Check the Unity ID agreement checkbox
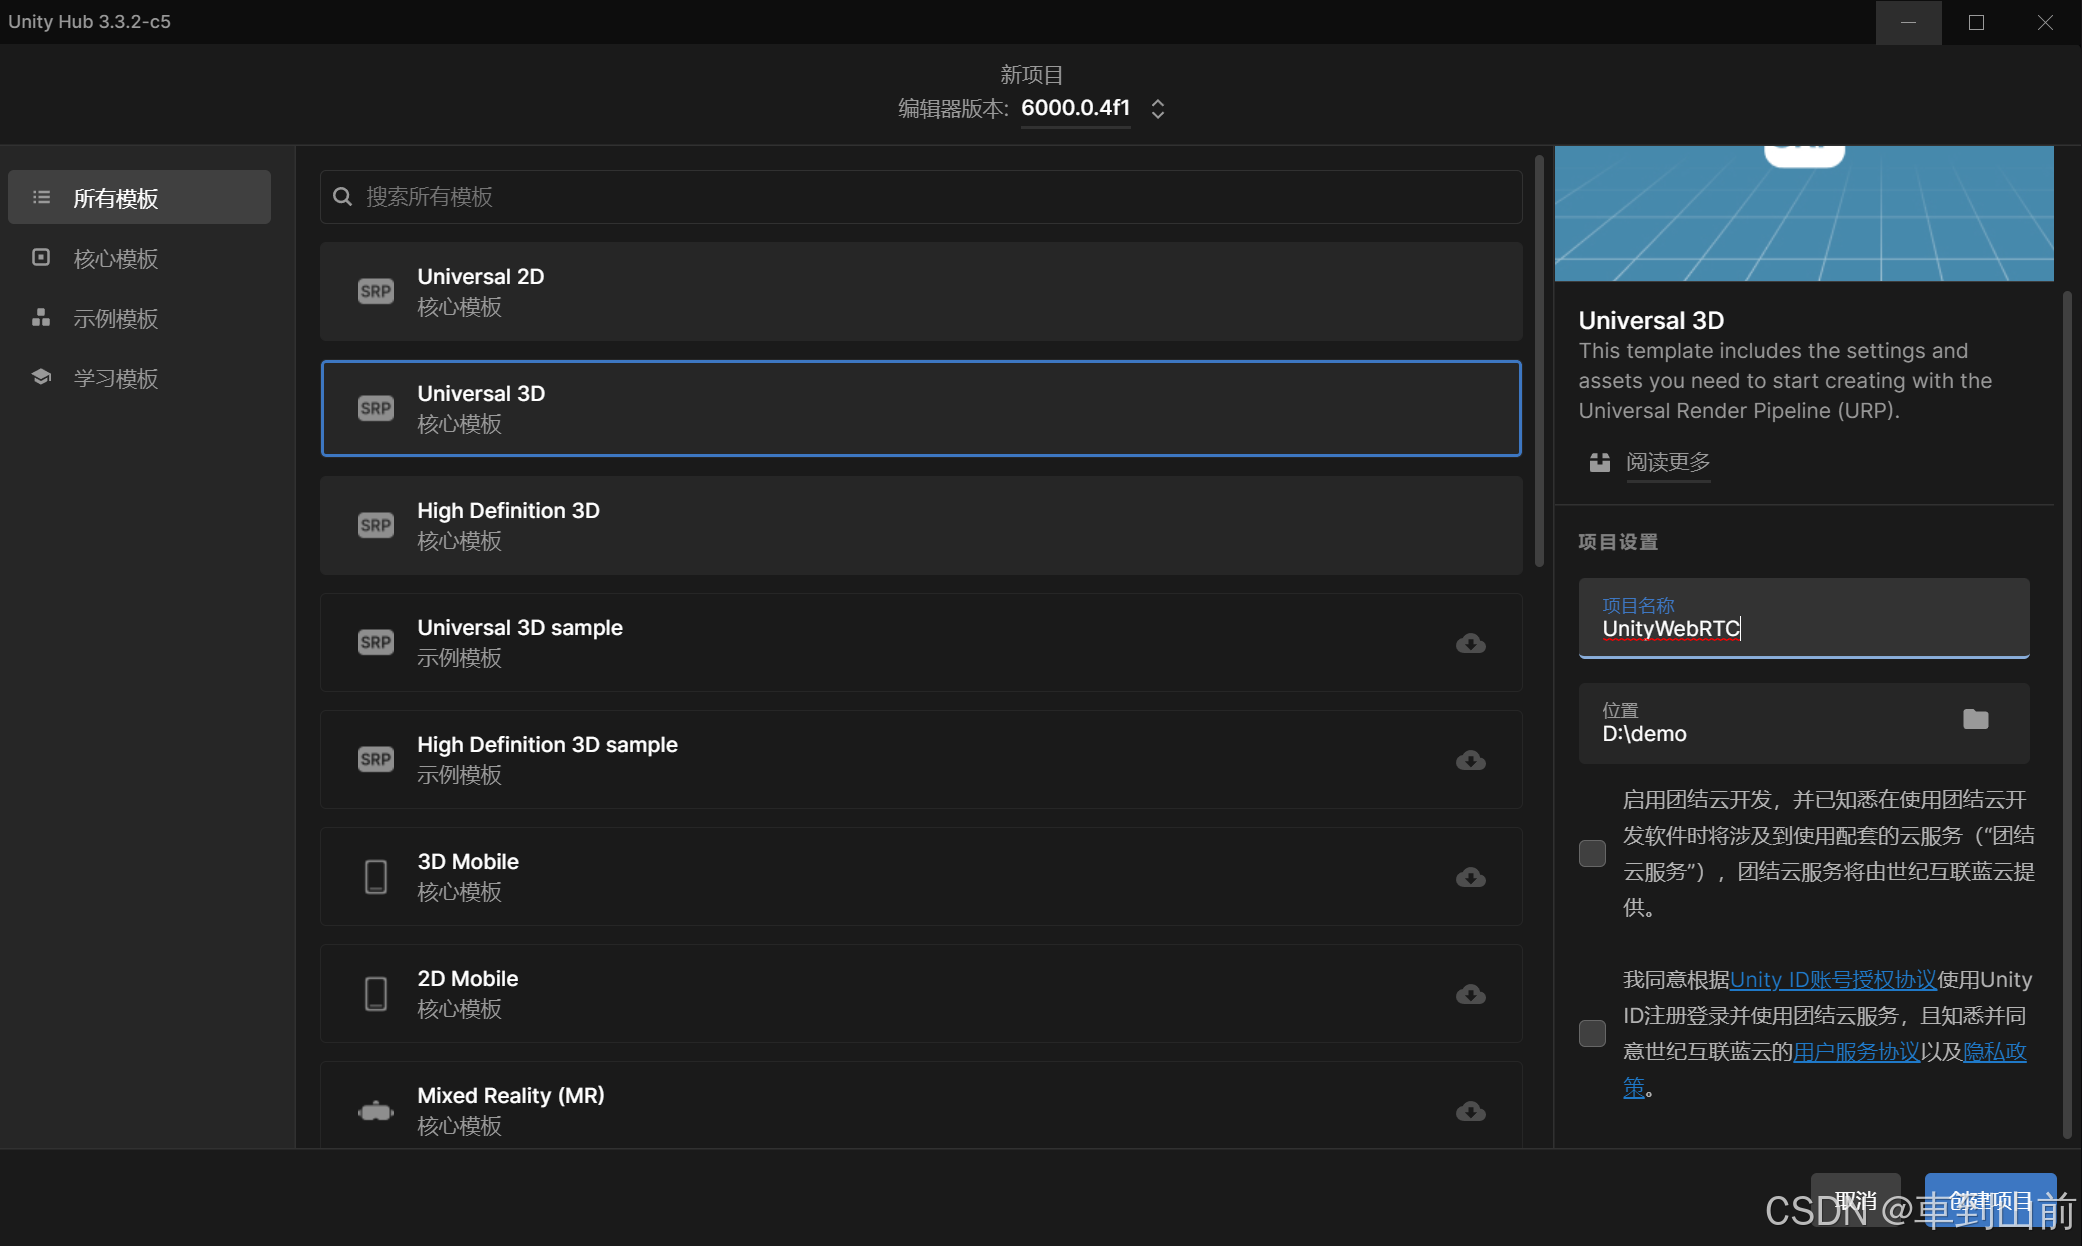The width and height of the screenshot is (2082, 1246). (x=1592, y=1033)
